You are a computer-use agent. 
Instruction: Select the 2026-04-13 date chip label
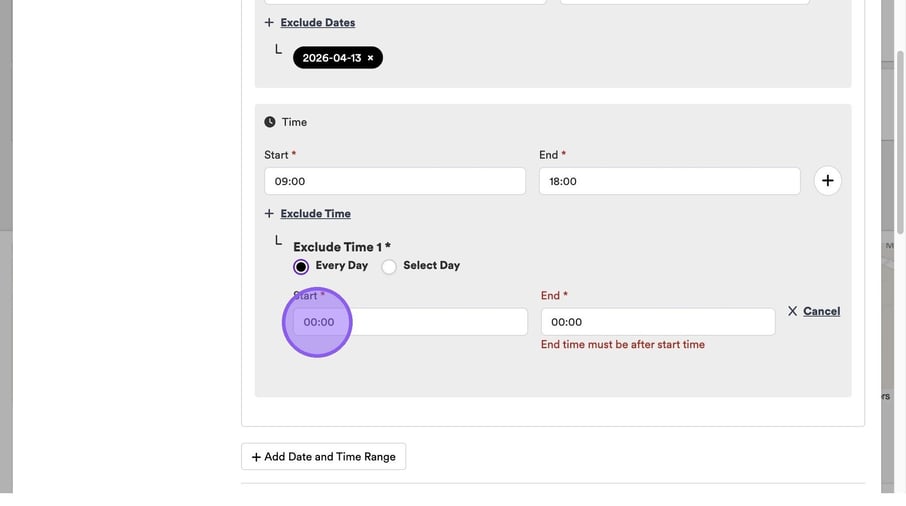click(x=331, y=58)
